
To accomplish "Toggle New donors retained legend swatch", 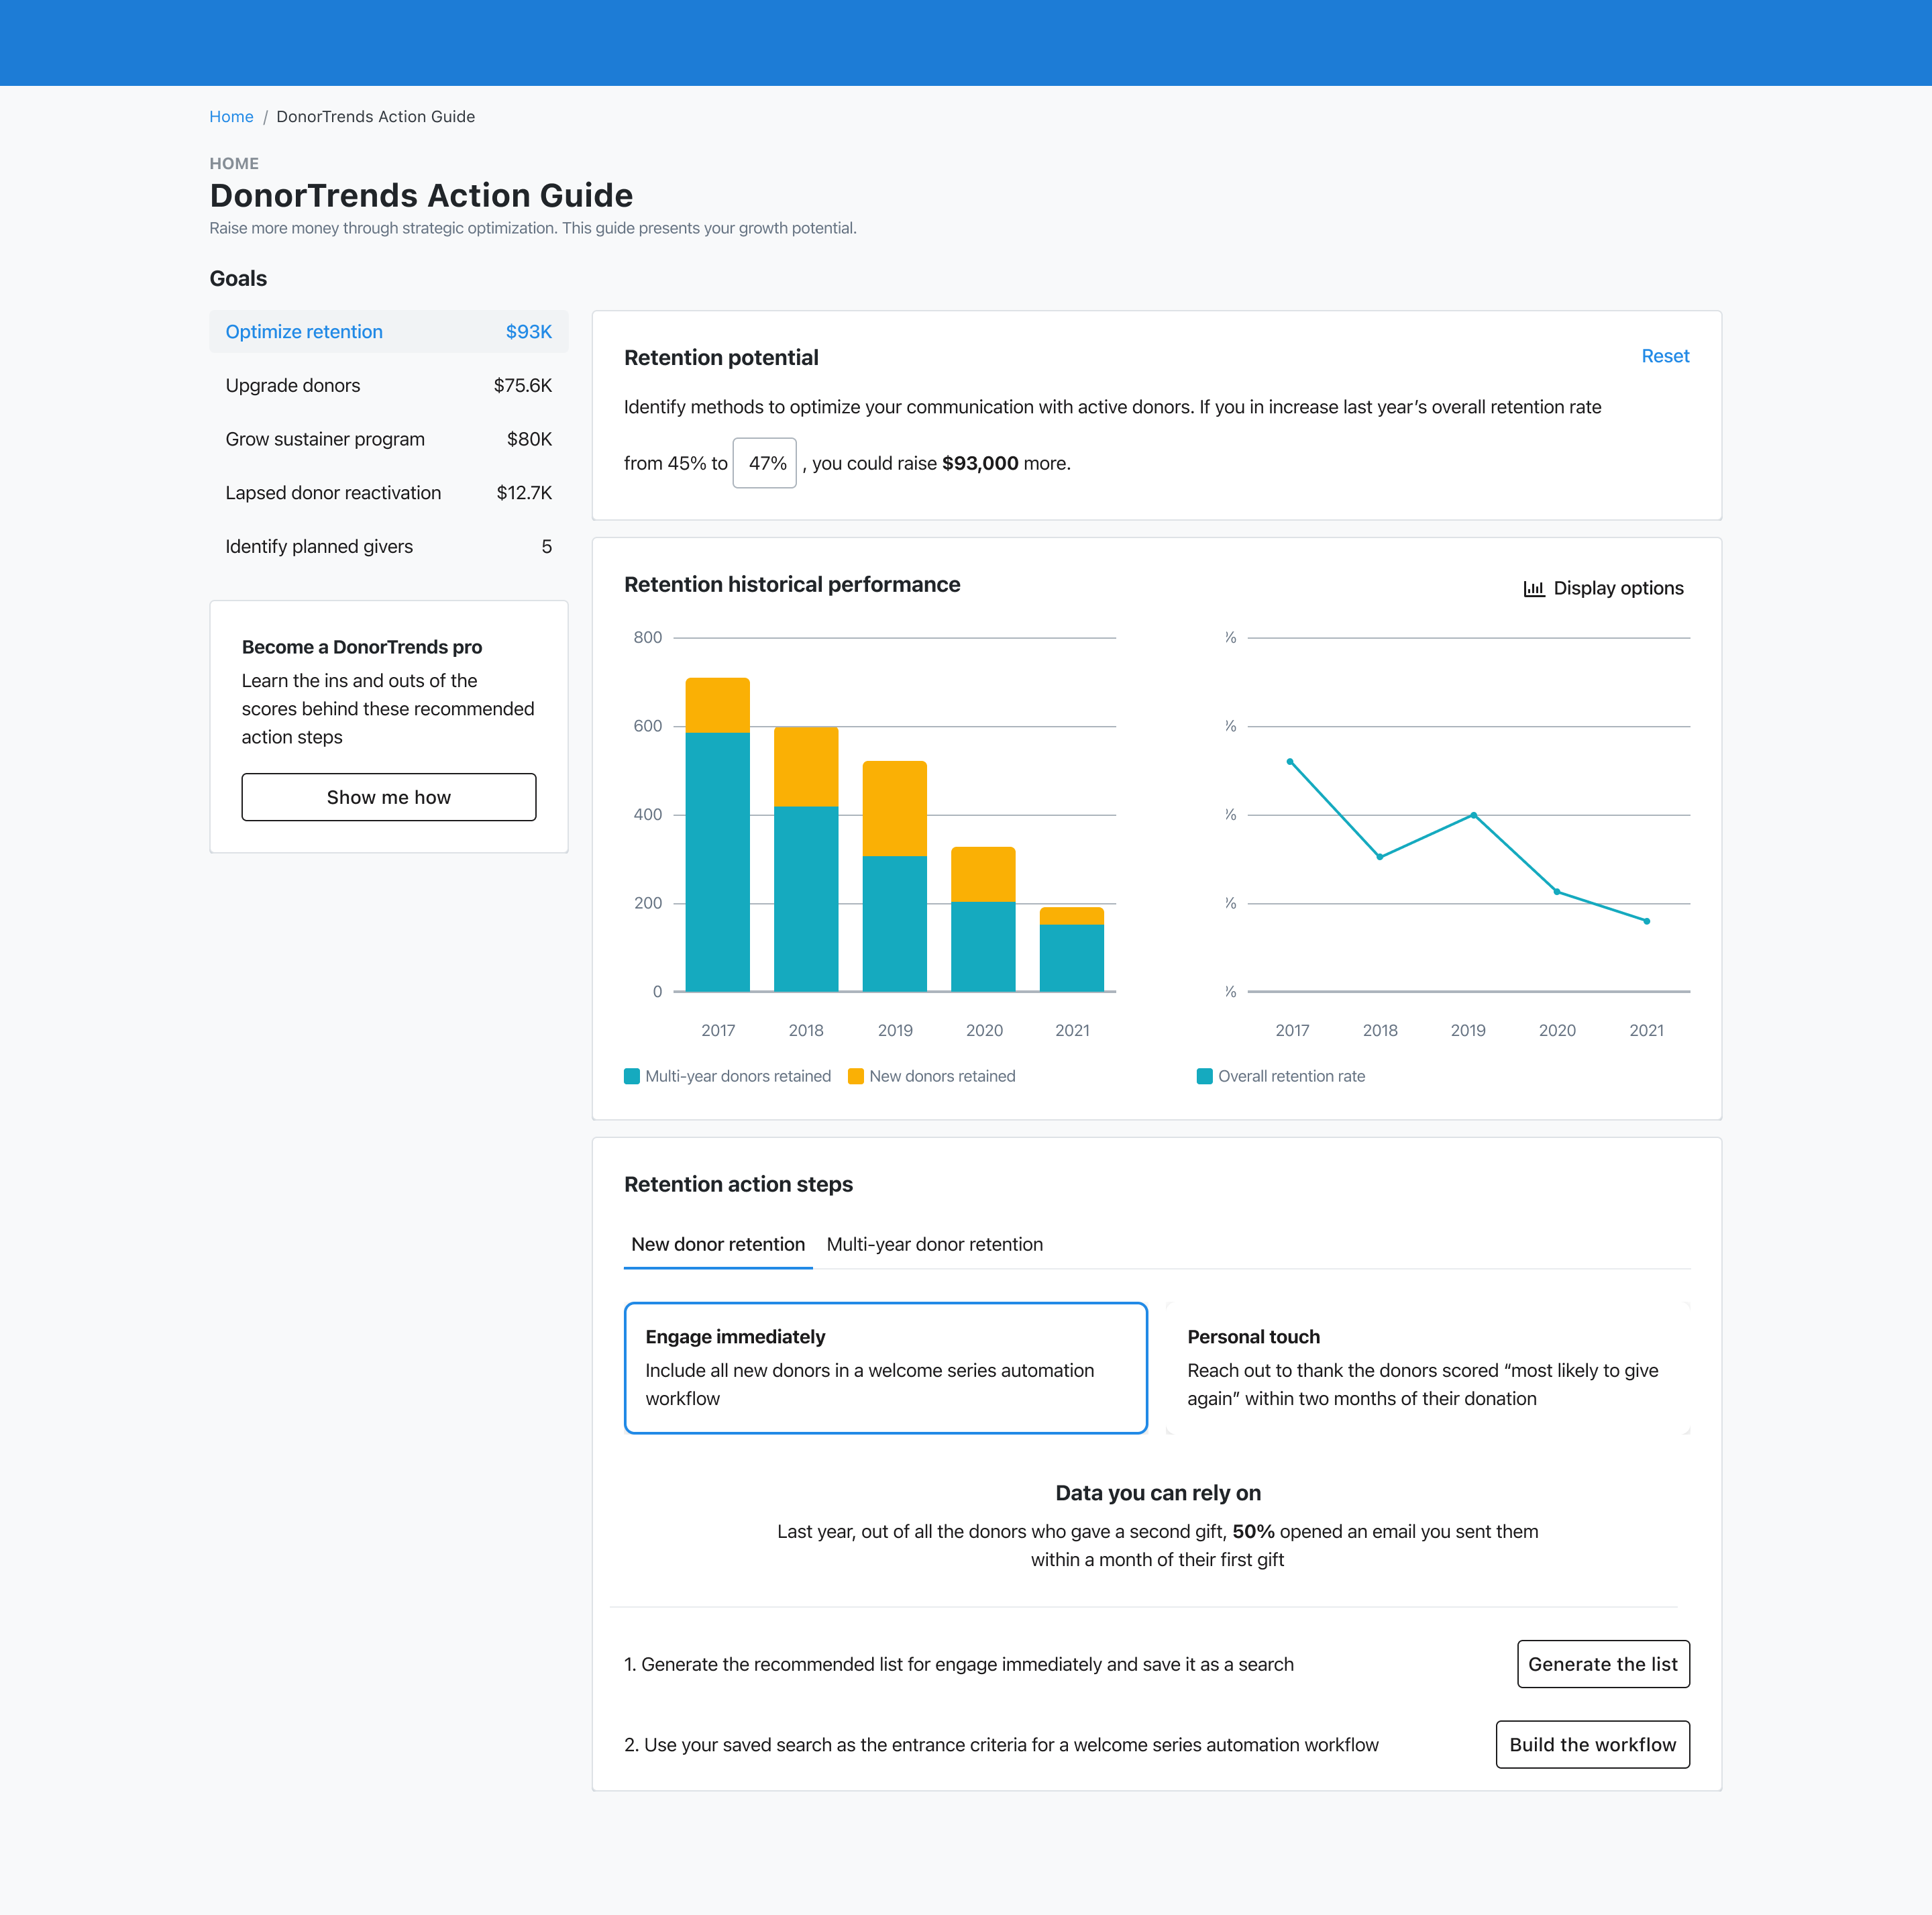I will pyautogui.click(x=856, y=1076).
